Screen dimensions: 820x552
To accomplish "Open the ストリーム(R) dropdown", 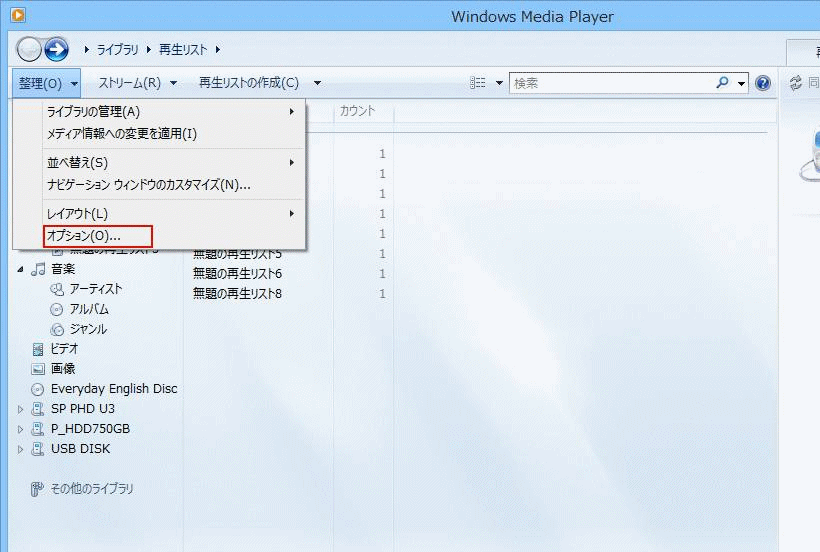I will point(138,83).
